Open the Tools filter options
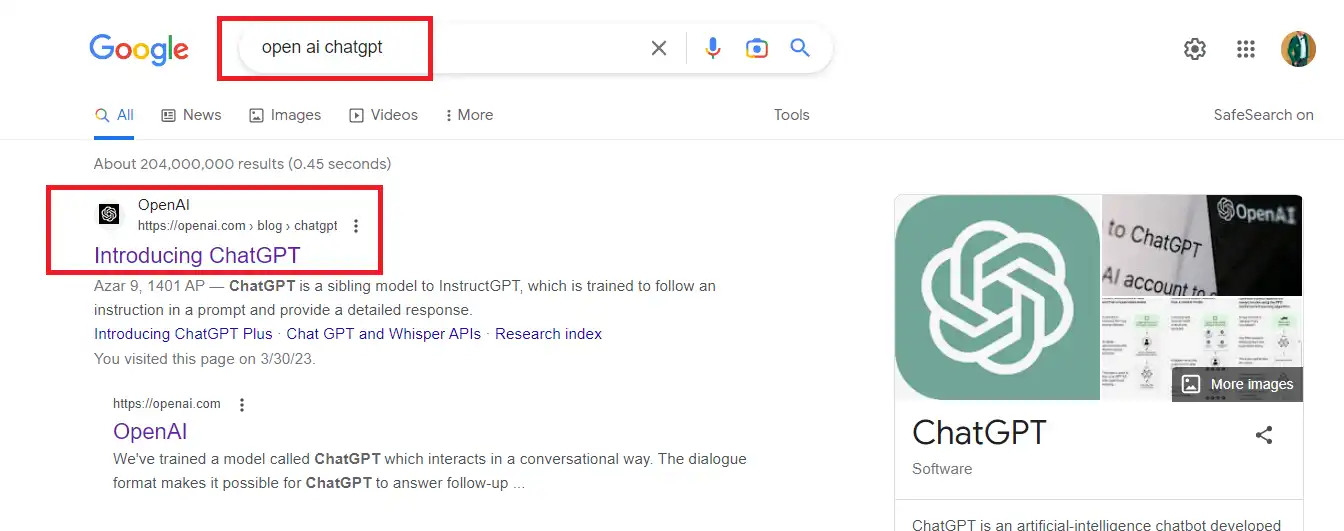This screenshot has width=1344, height=531. point(791,115)
